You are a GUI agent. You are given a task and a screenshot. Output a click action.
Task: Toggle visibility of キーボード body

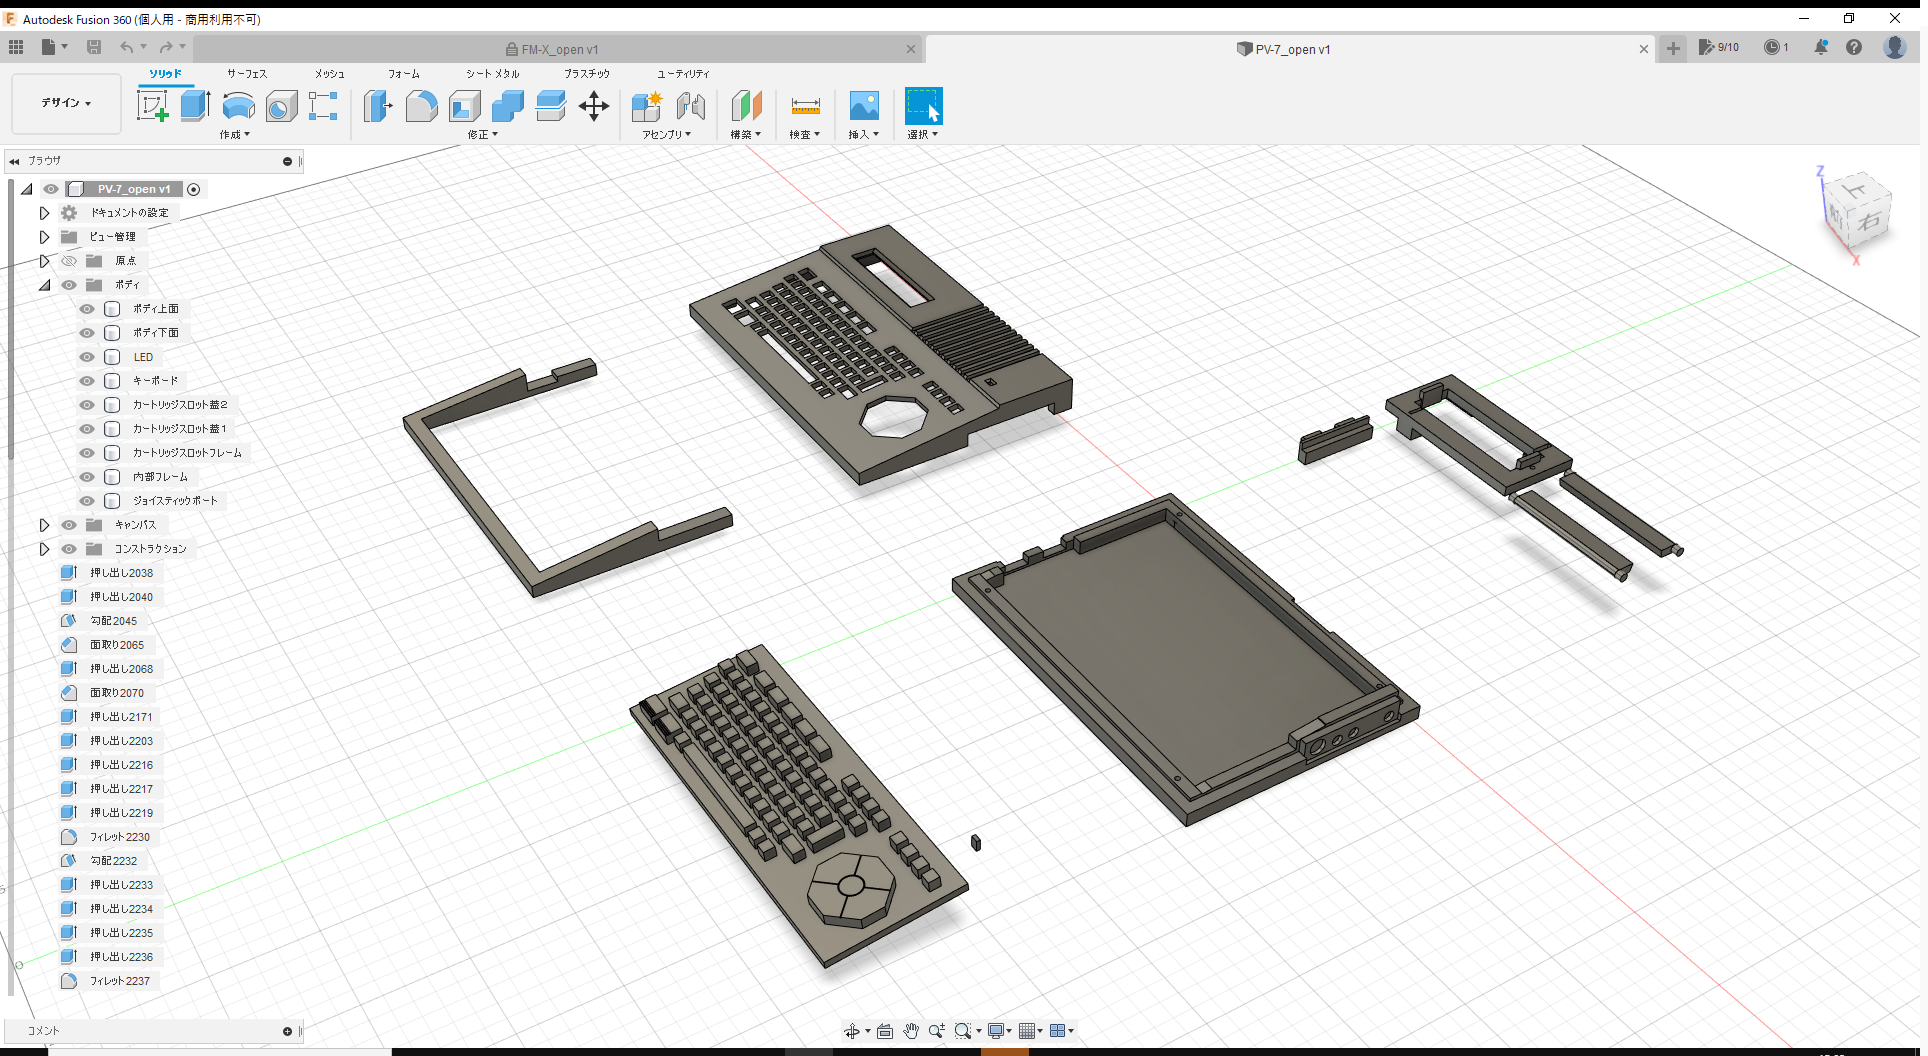[x=86, y=381]
